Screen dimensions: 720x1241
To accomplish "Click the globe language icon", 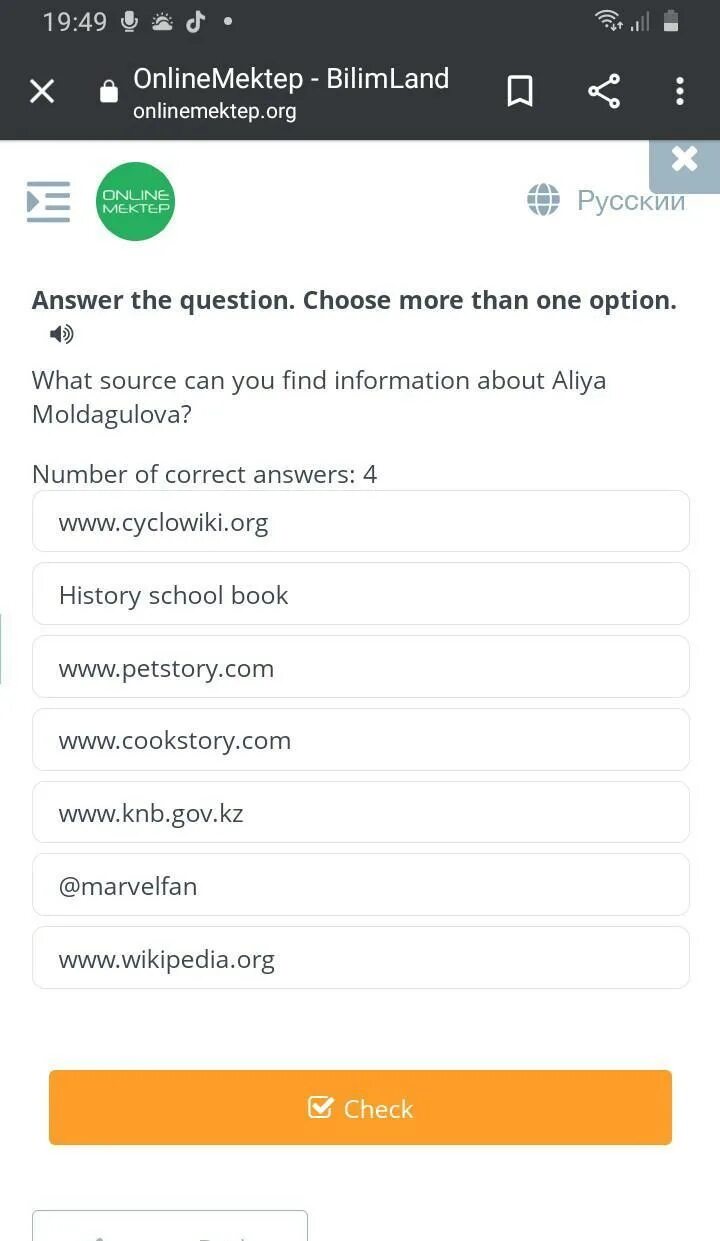I will pos(543,200).
